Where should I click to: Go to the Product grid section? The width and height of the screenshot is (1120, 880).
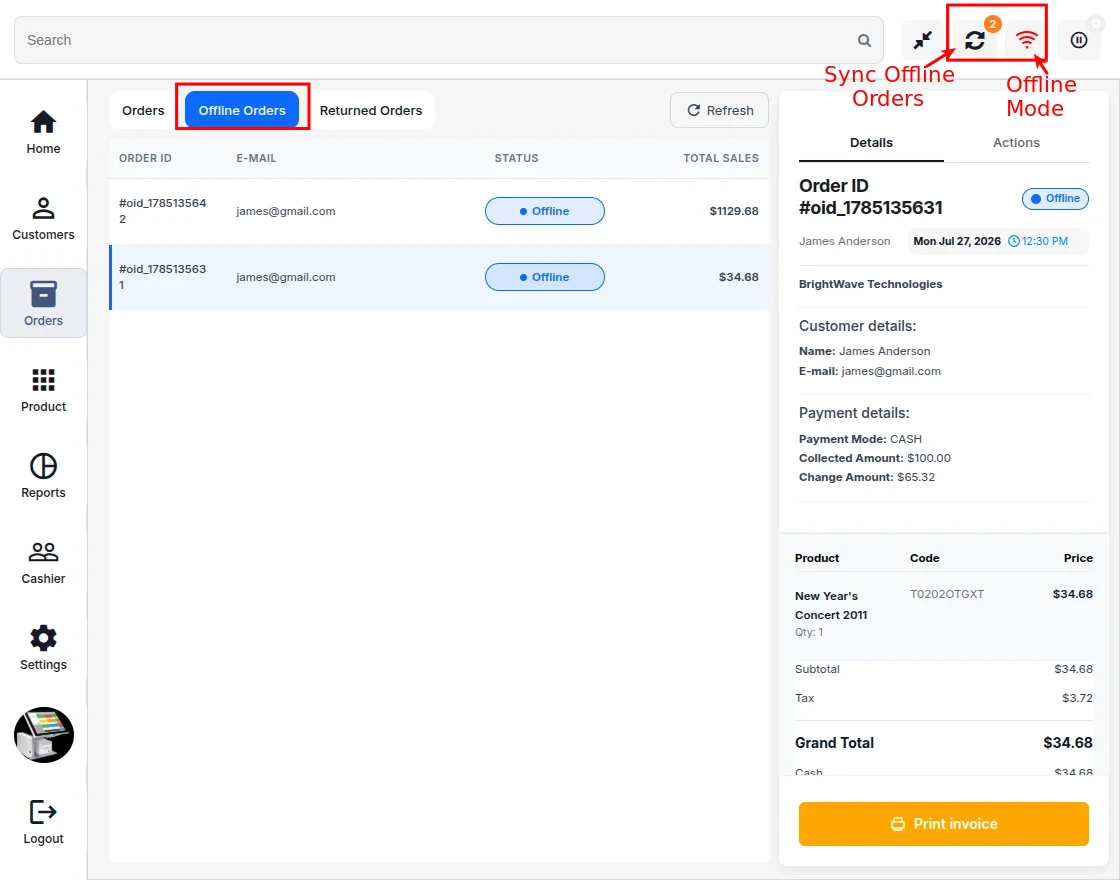[x=44, y=390]
